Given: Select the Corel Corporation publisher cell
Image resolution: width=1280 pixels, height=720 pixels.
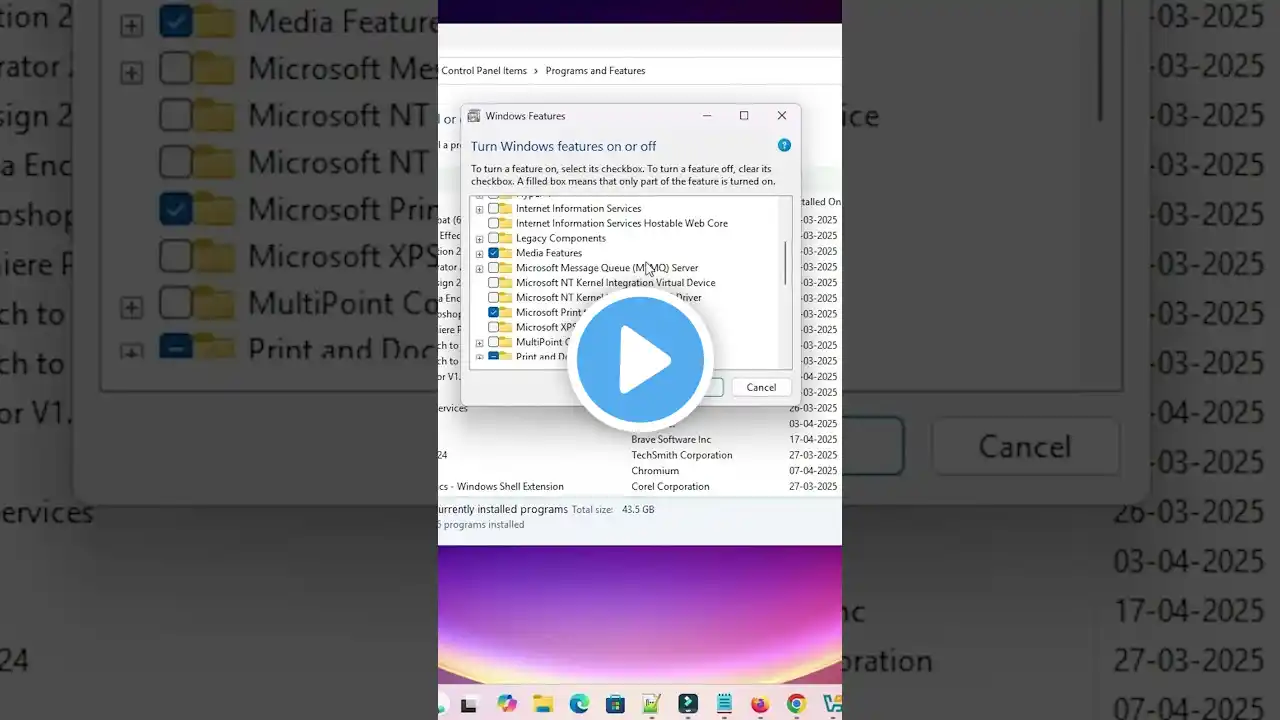Looking at the screenshot, I should pos(670,487).
